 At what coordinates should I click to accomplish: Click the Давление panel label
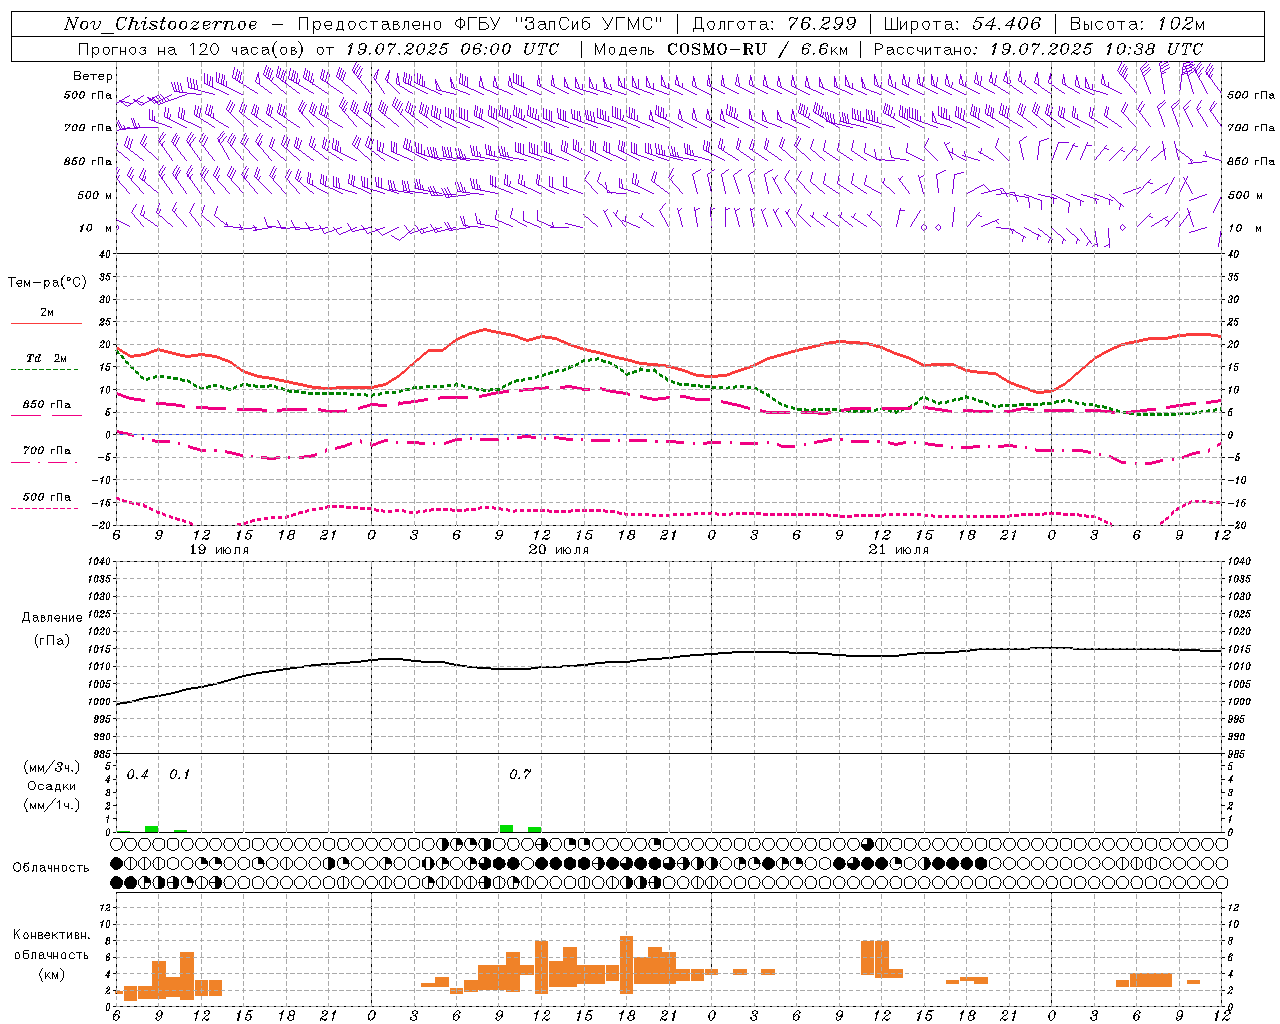pos(52,618)
